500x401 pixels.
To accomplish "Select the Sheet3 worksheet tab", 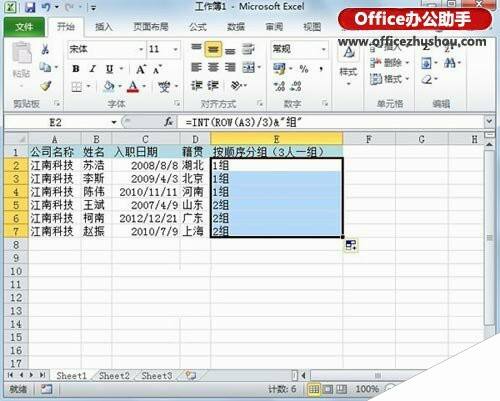I will pos(157,376).
